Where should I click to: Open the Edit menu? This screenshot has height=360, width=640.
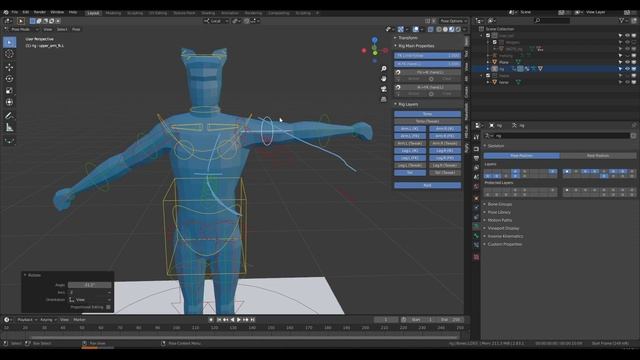point(25,12)
